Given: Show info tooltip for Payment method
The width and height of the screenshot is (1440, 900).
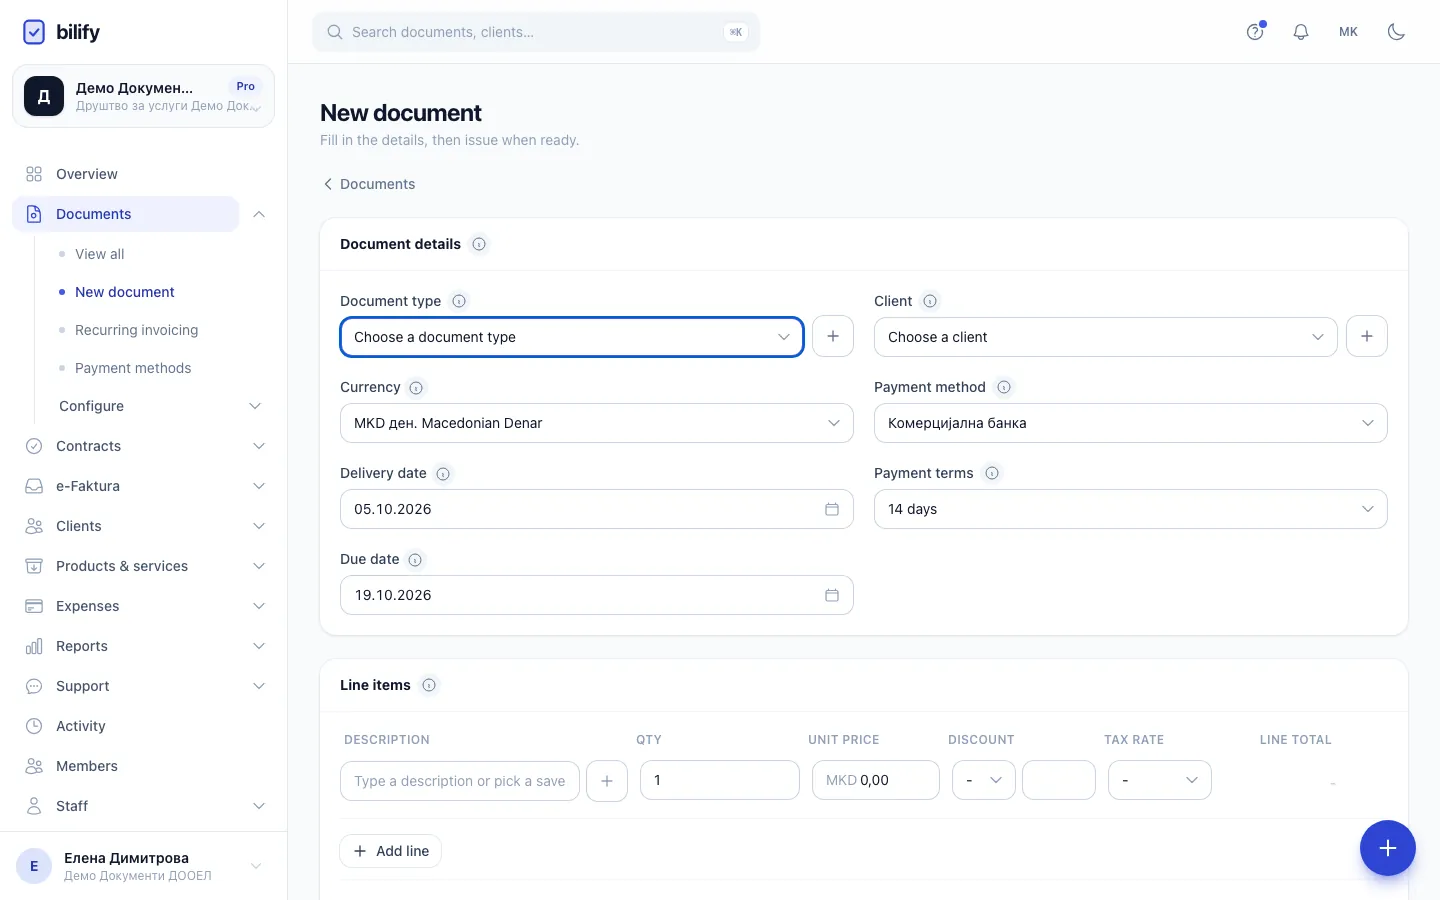Looking at the screenshot, I should tap(1004, 387).
